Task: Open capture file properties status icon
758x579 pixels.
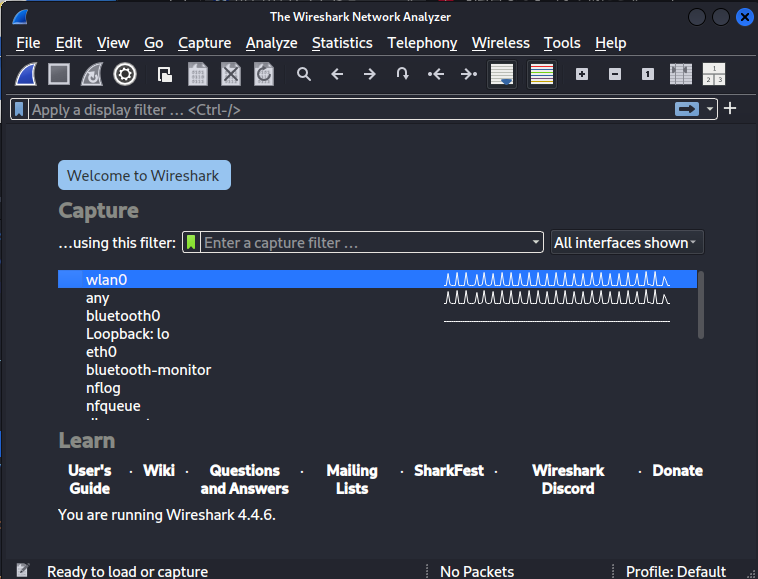Action: click(x=22, y=571)
